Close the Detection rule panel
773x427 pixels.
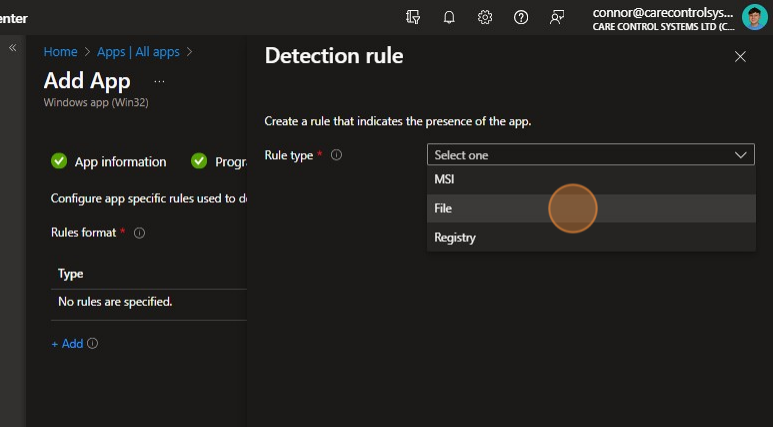(740, 57)
